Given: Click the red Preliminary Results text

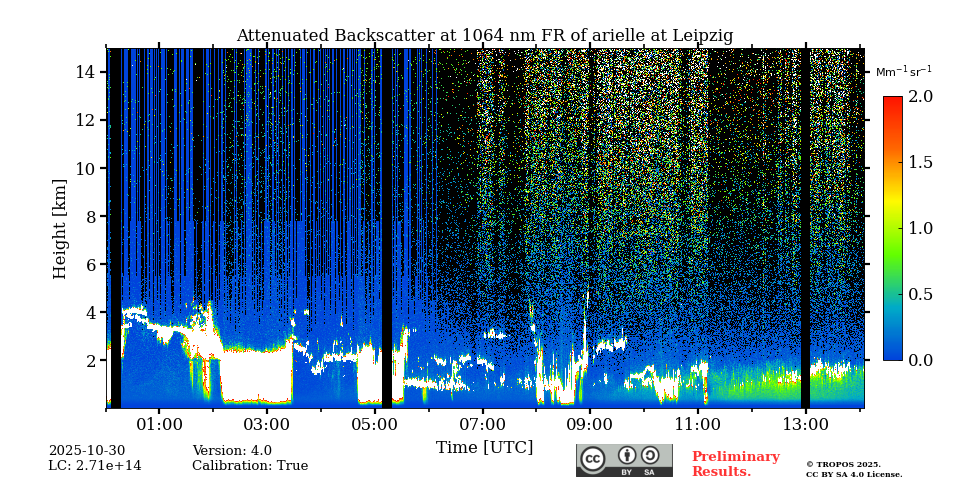Looking at the screenshot, I should tap(735, 464).
